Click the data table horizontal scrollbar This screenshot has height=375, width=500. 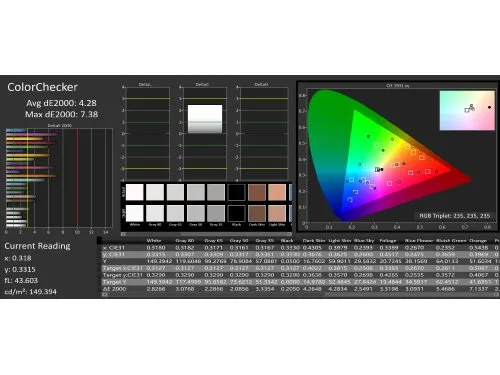click(x=302, y=295)
